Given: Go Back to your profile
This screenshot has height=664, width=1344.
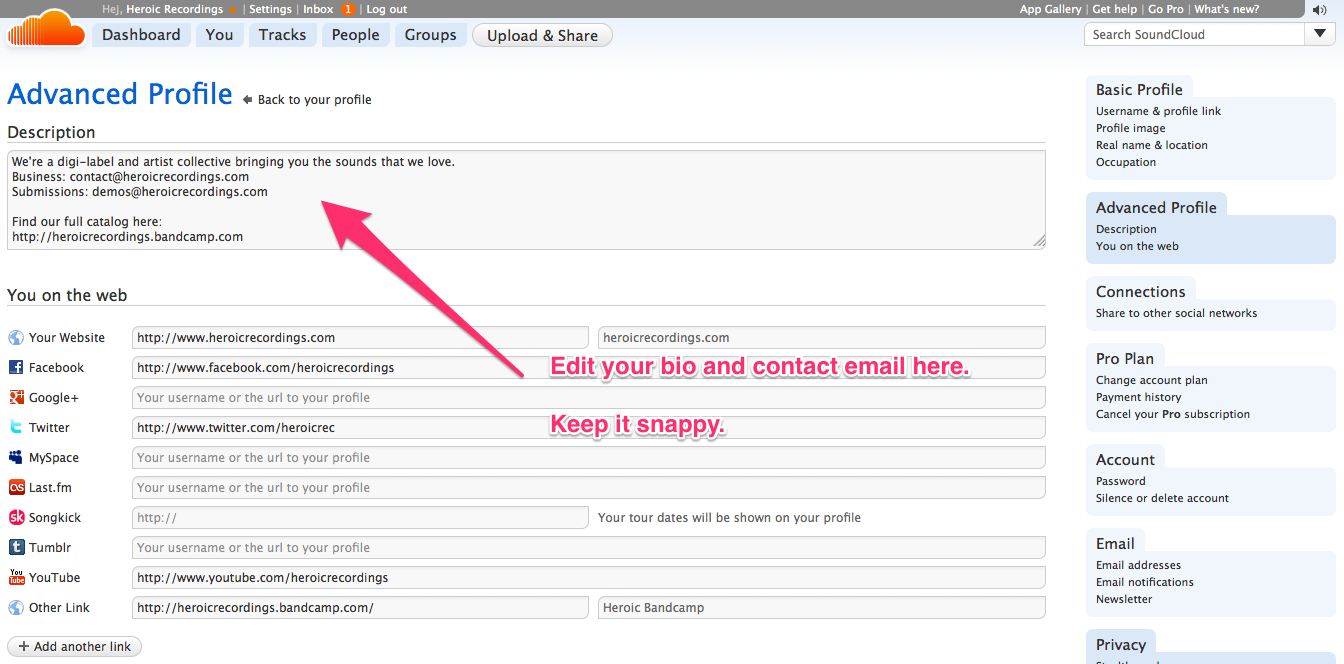Looking at the screenshot, I should (x=314, y=100).
